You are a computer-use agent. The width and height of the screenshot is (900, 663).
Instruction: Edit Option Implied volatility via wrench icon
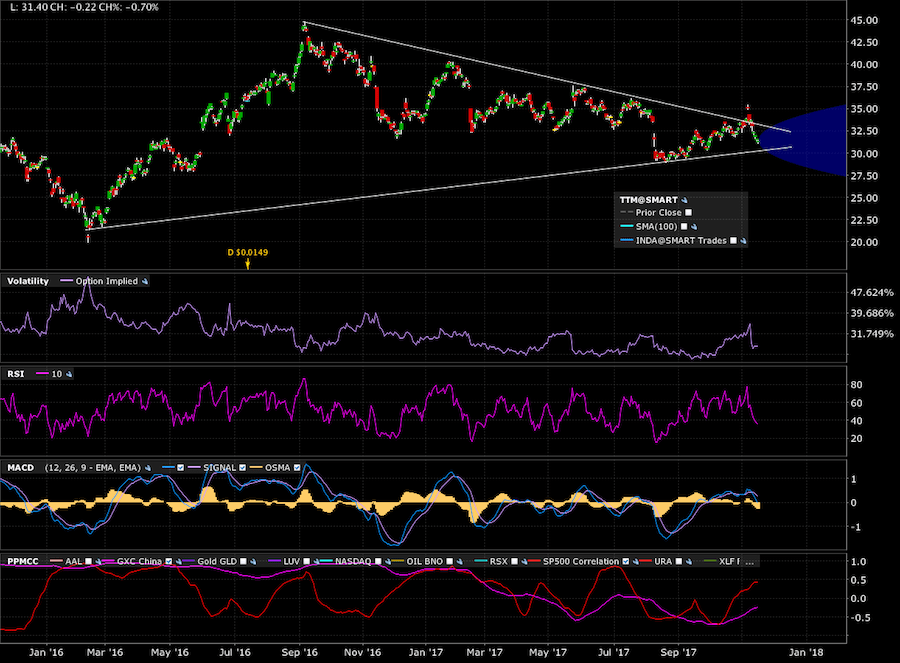click(x=145, y=281)
